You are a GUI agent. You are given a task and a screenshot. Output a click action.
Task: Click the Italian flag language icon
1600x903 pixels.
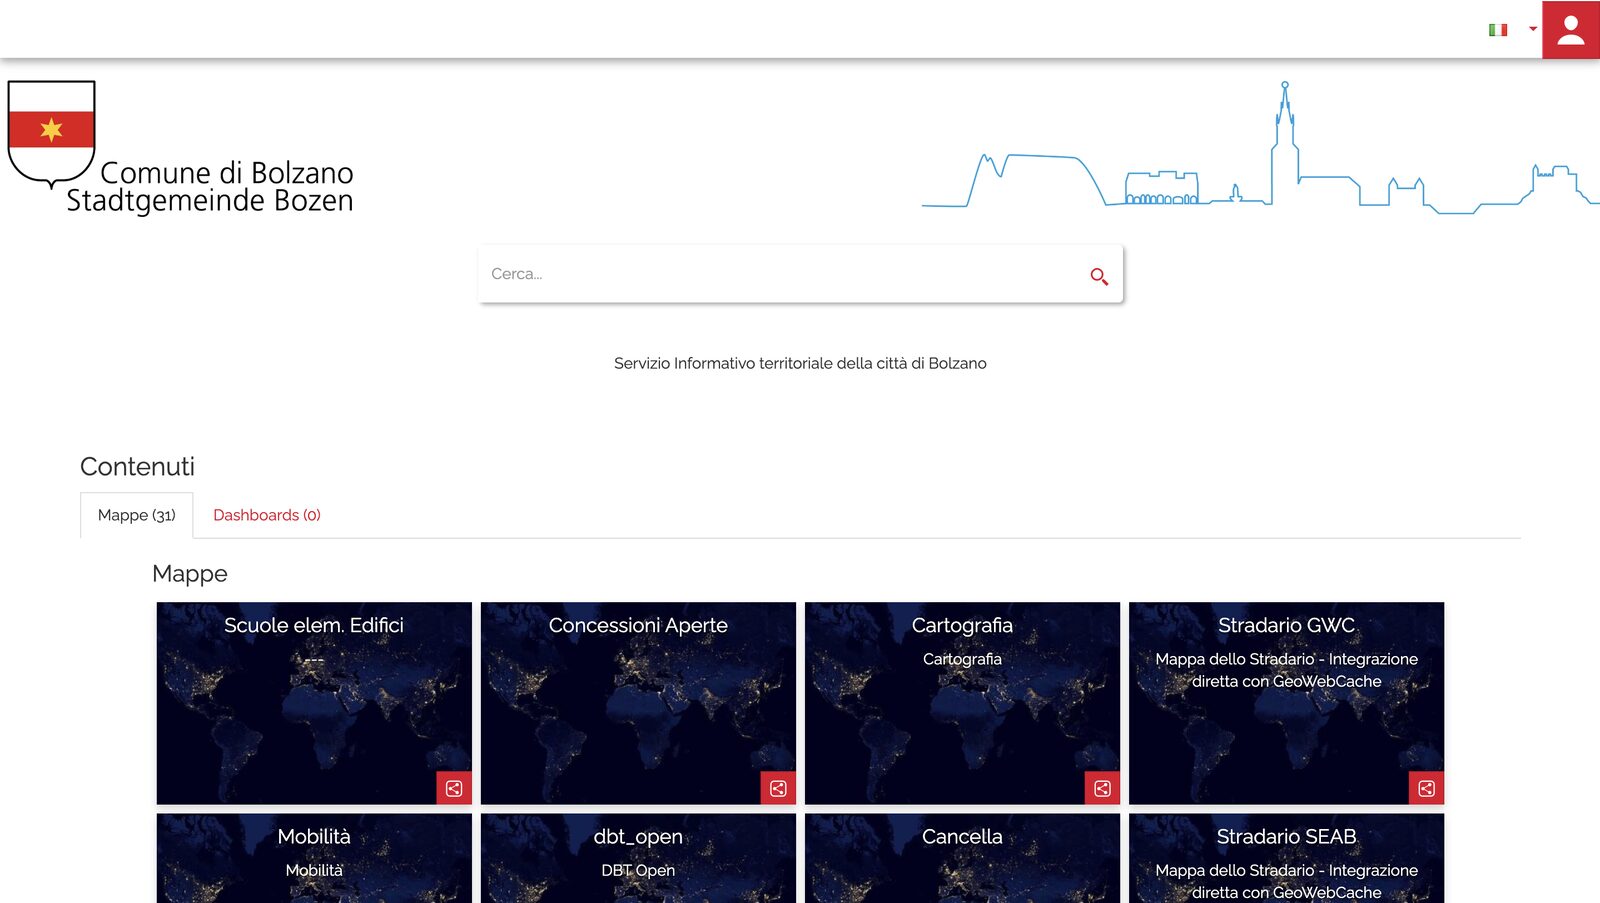point(1498,30)
